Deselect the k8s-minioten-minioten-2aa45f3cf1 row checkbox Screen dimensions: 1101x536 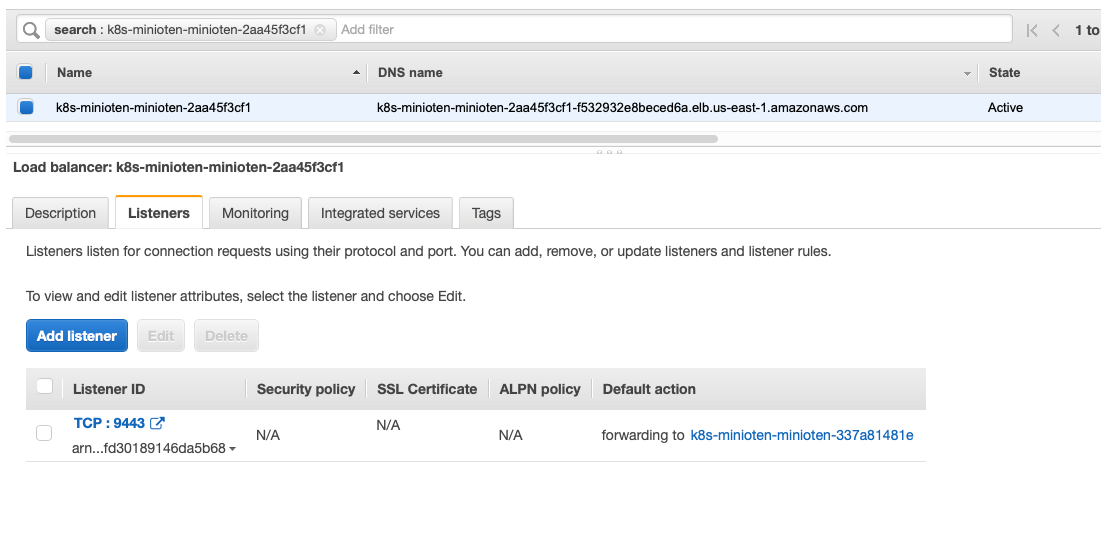coord(26,107)
